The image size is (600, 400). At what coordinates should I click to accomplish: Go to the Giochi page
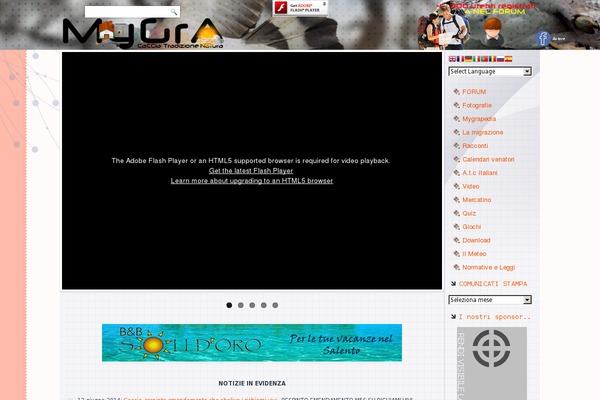471,227
